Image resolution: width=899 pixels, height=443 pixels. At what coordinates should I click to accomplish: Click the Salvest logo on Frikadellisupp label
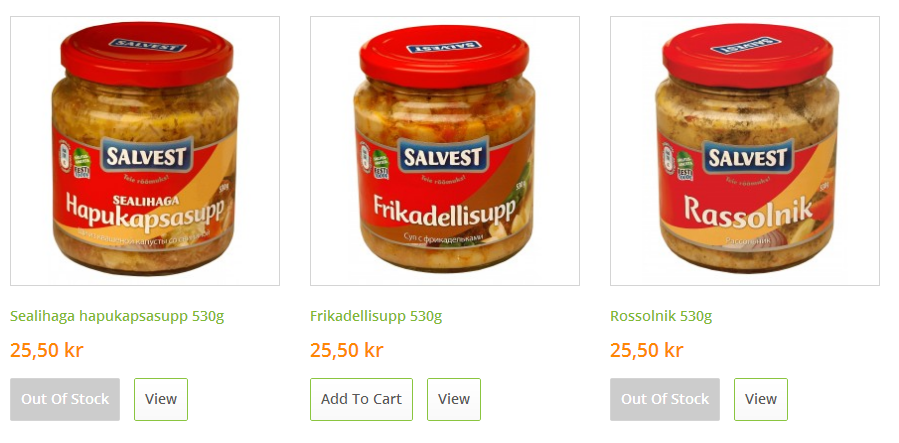(444, 156)
